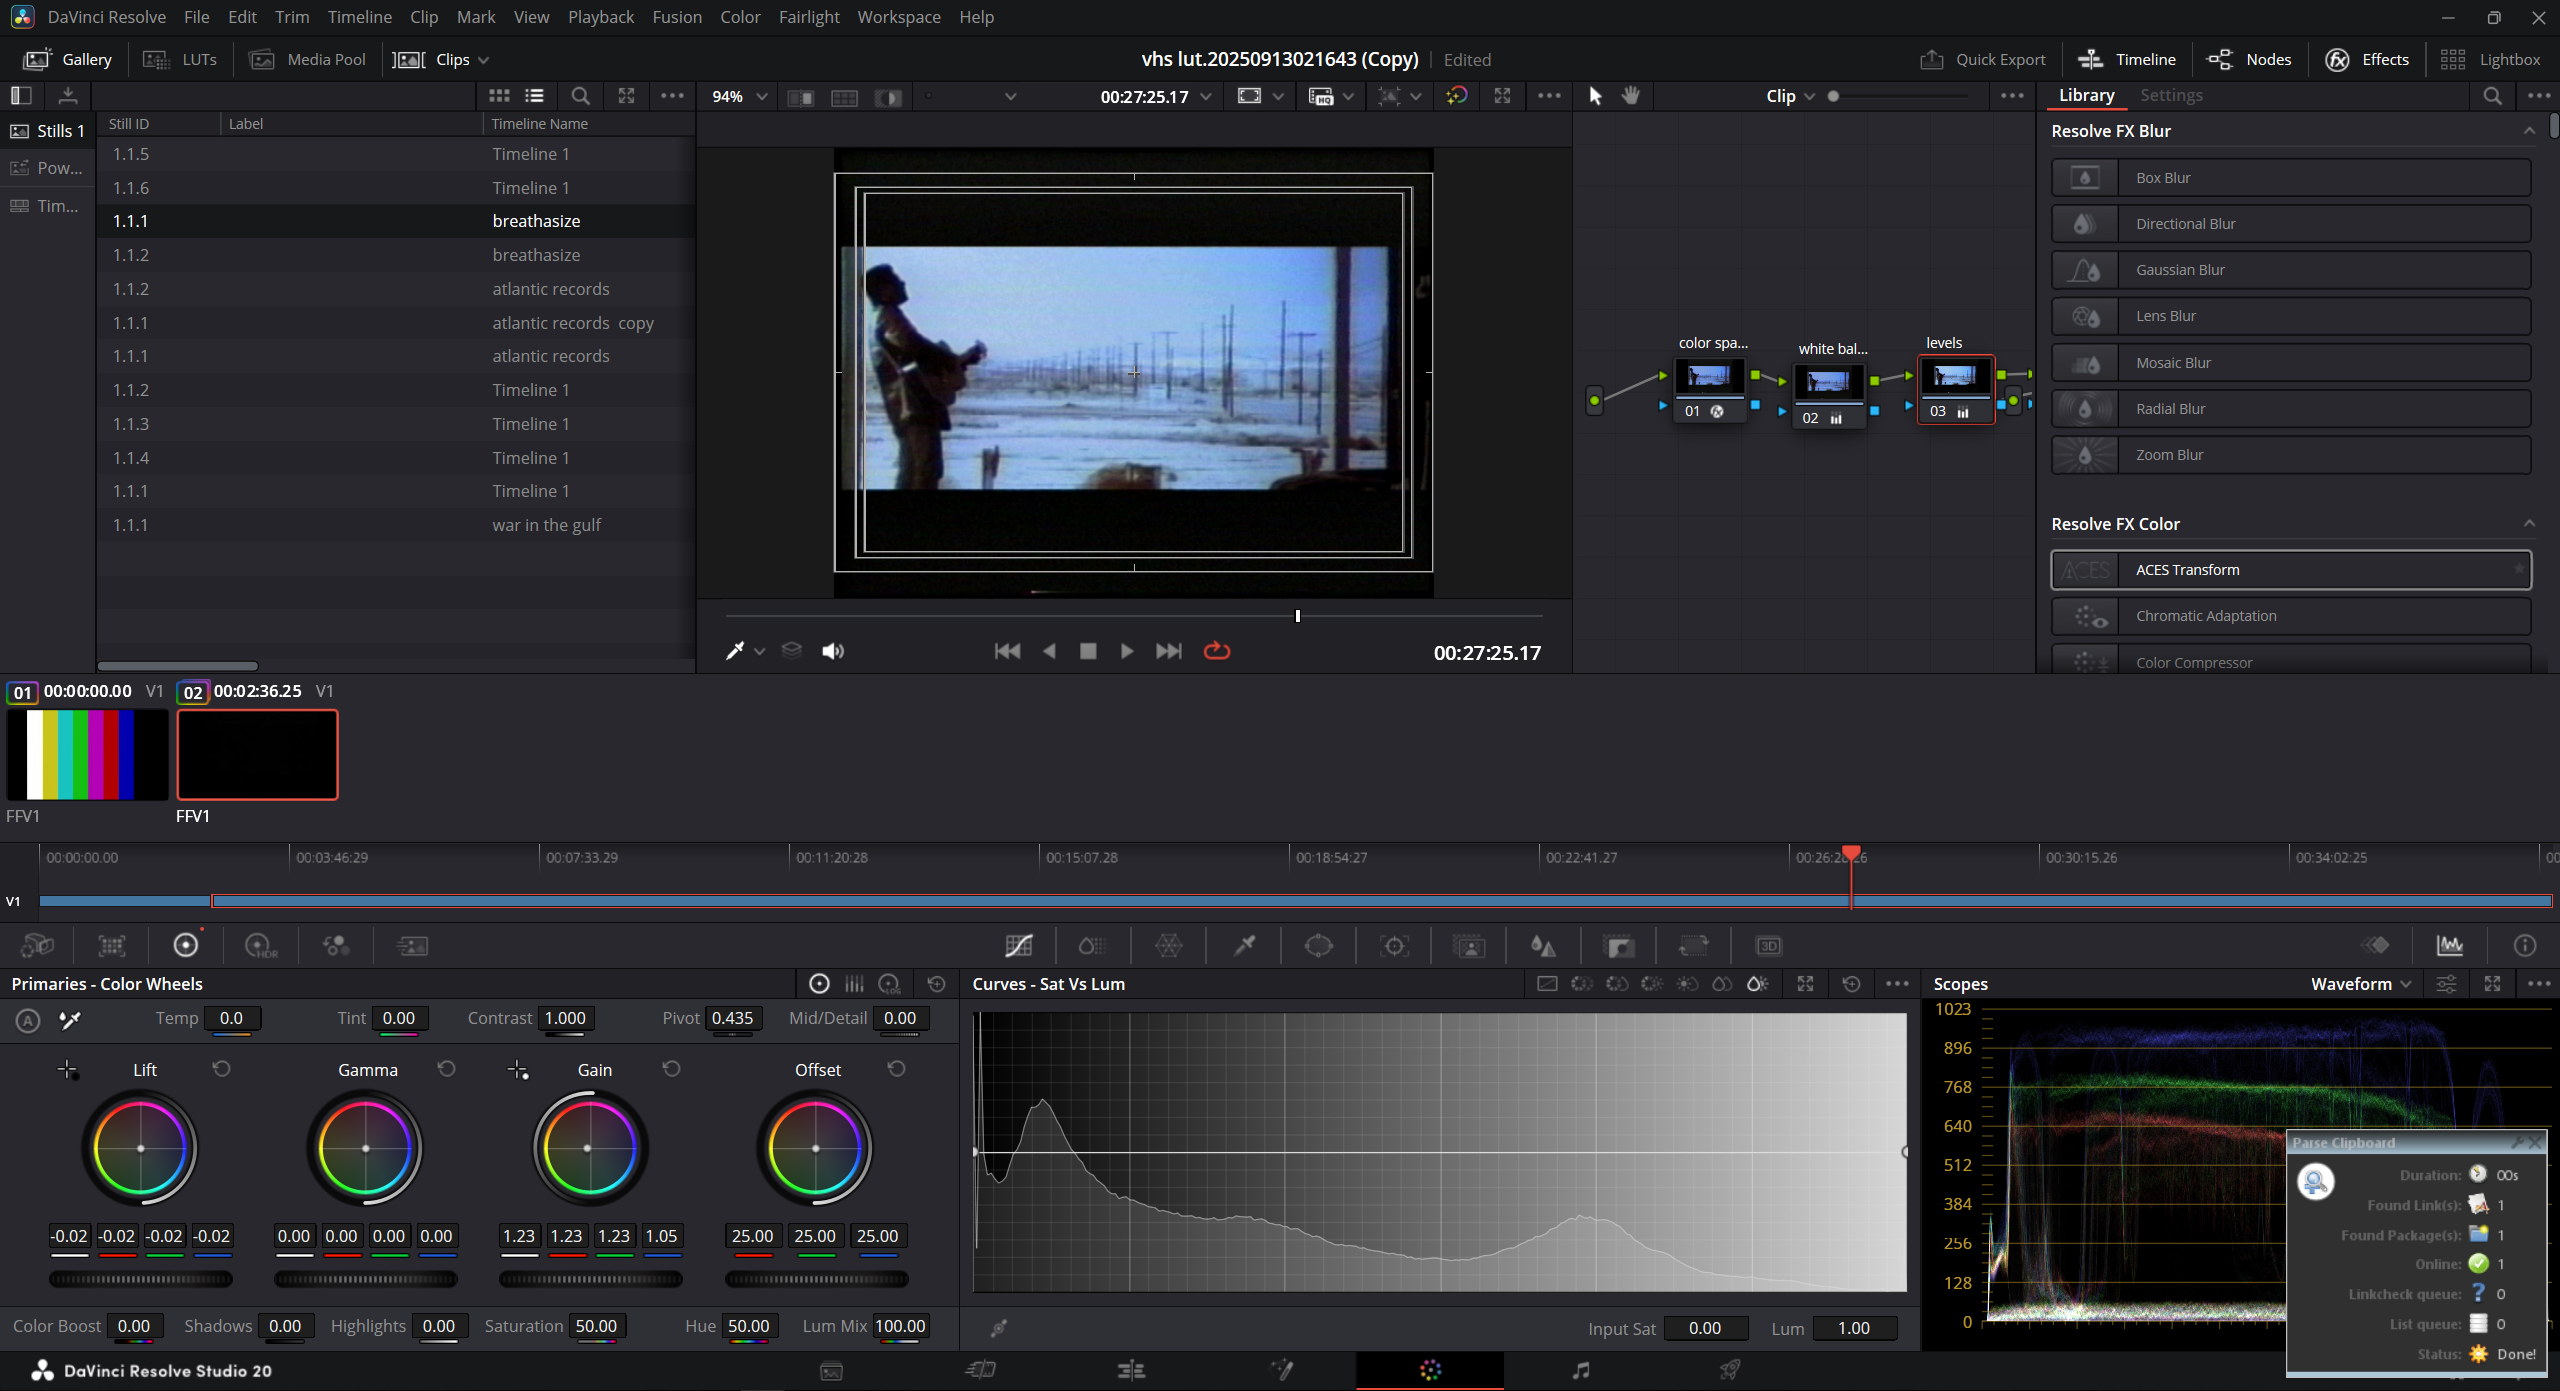Collapse the Resolve FX Blur section
The height and width of the screenshot is (1391, 2560).
tap(2528, 131)
